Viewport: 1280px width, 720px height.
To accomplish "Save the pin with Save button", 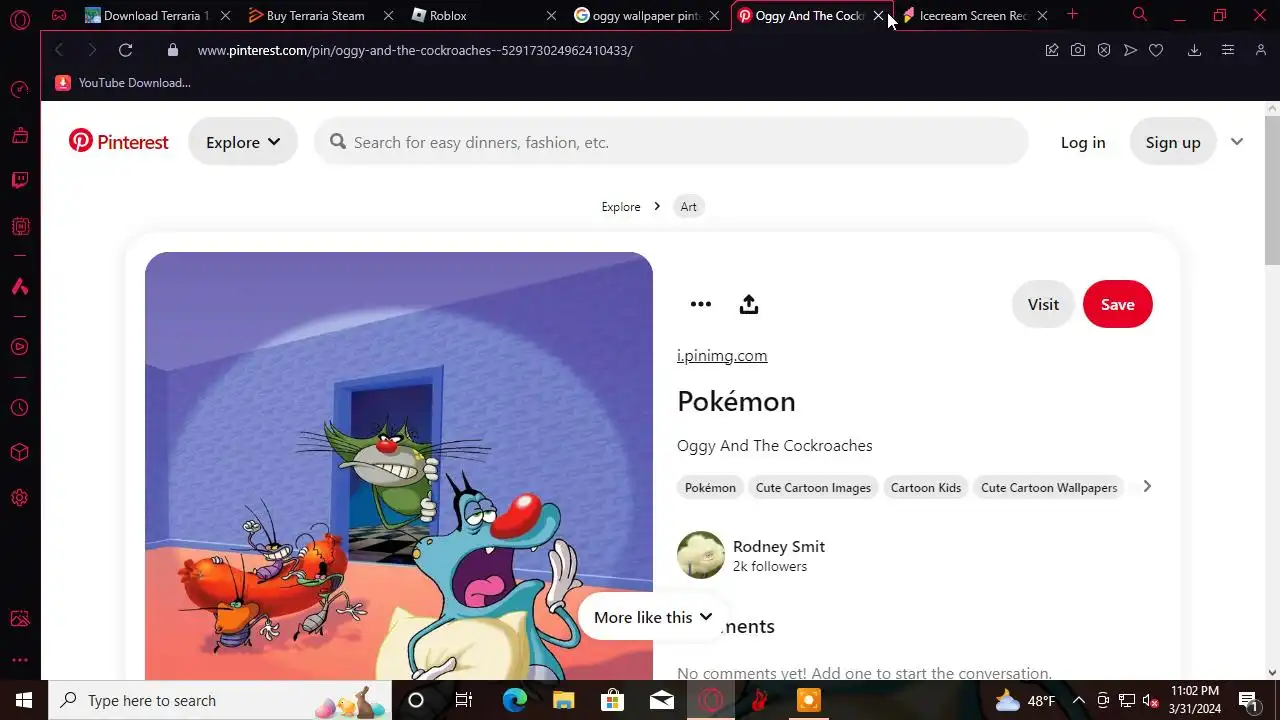I will pos(1118,304).
